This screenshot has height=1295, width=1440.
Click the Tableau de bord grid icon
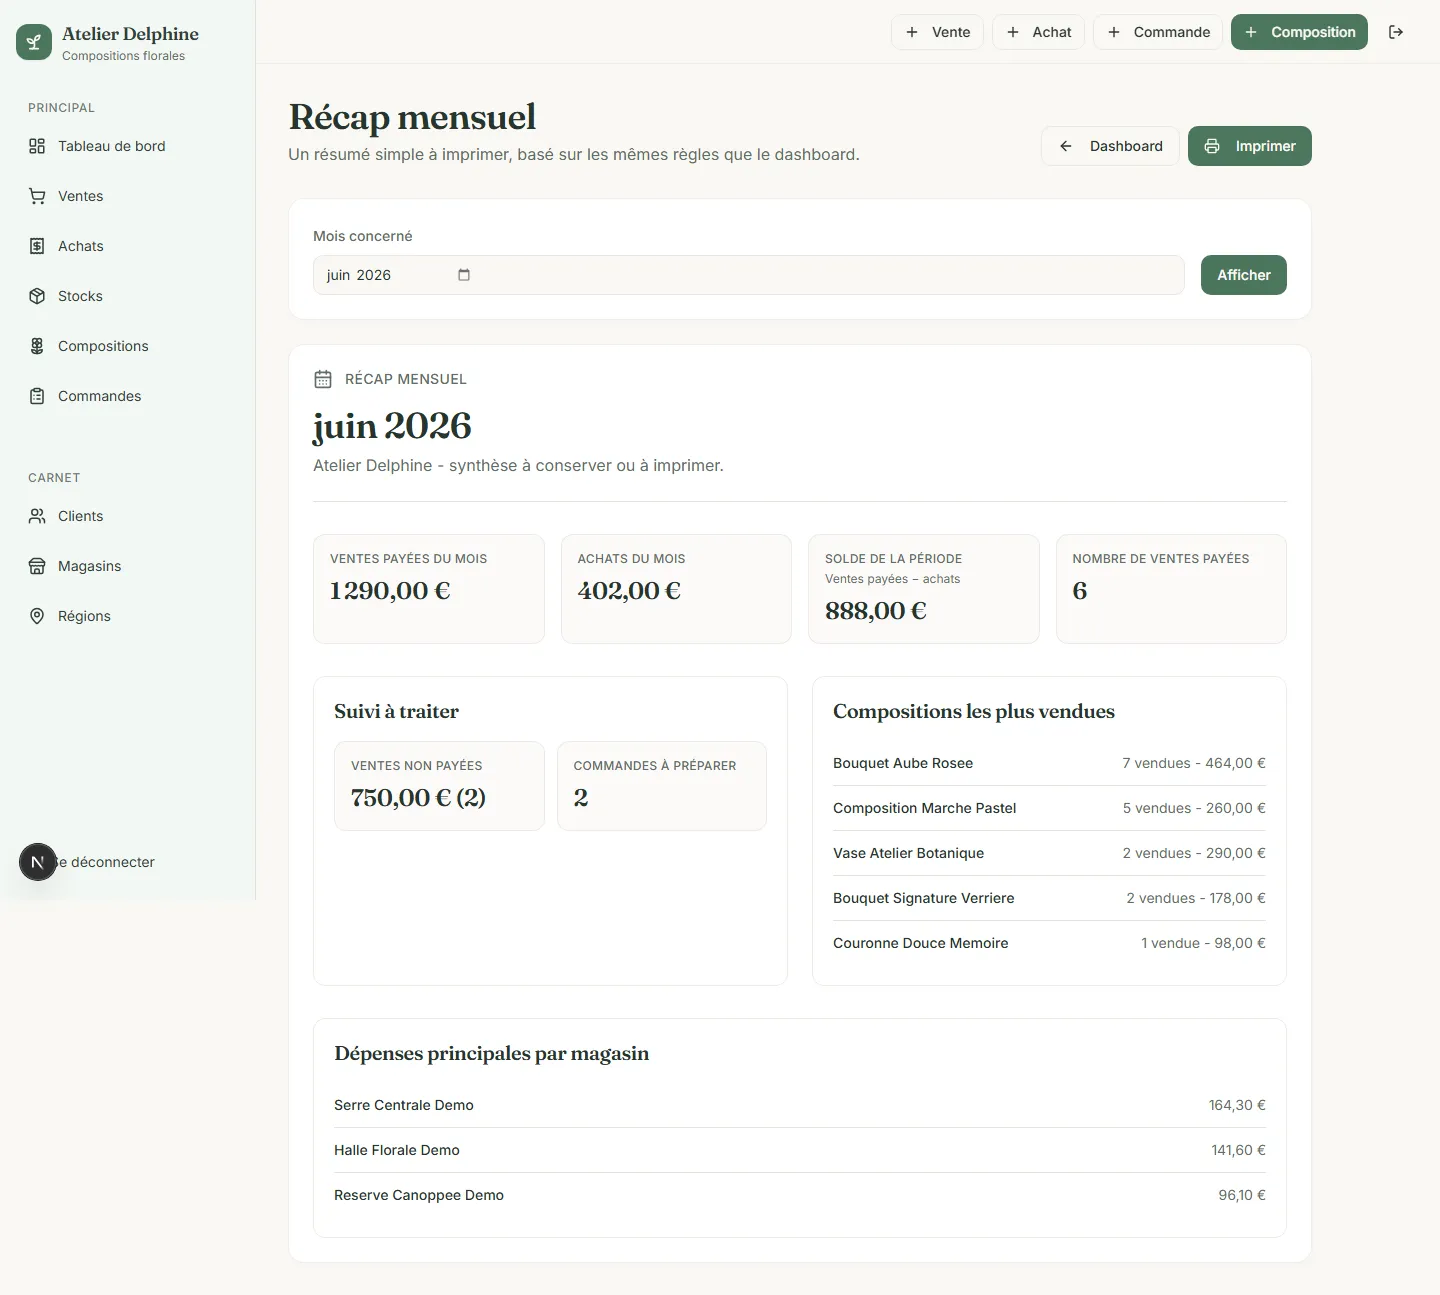point(37,146)
